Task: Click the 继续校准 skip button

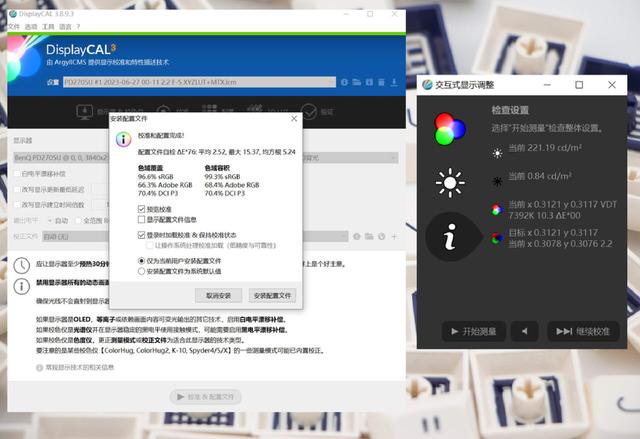Action: [583, 331]
